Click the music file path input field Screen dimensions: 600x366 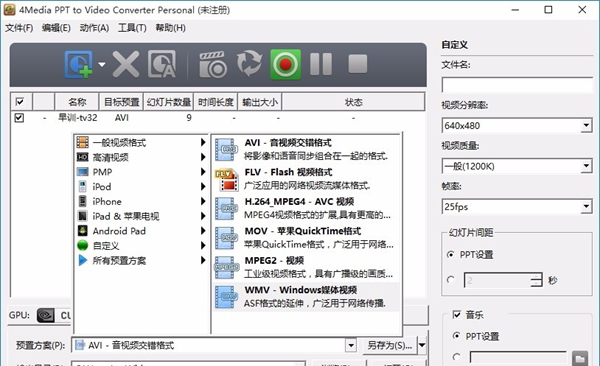click(518, 358)
